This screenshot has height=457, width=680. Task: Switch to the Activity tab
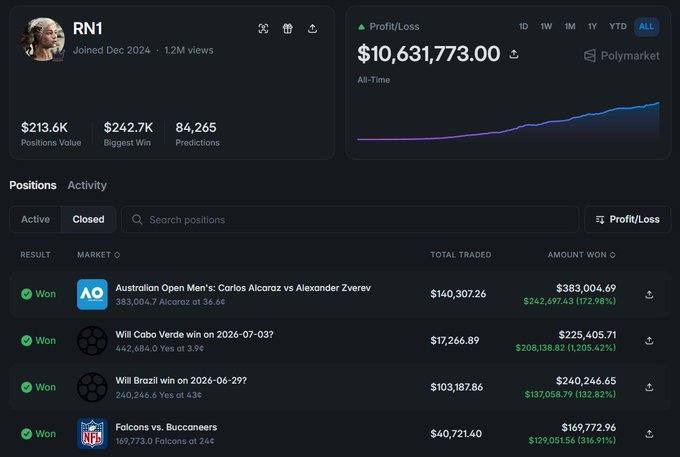pos(87,185)
